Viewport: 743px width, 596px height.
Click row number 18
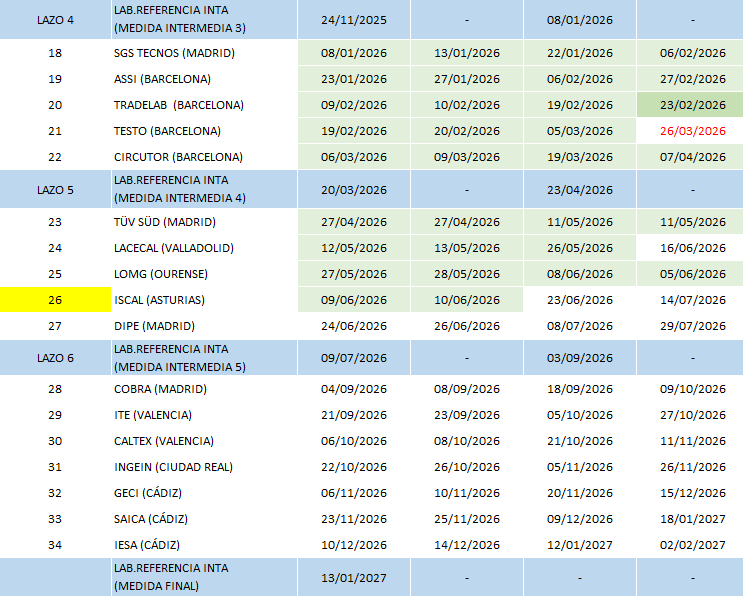55,53
